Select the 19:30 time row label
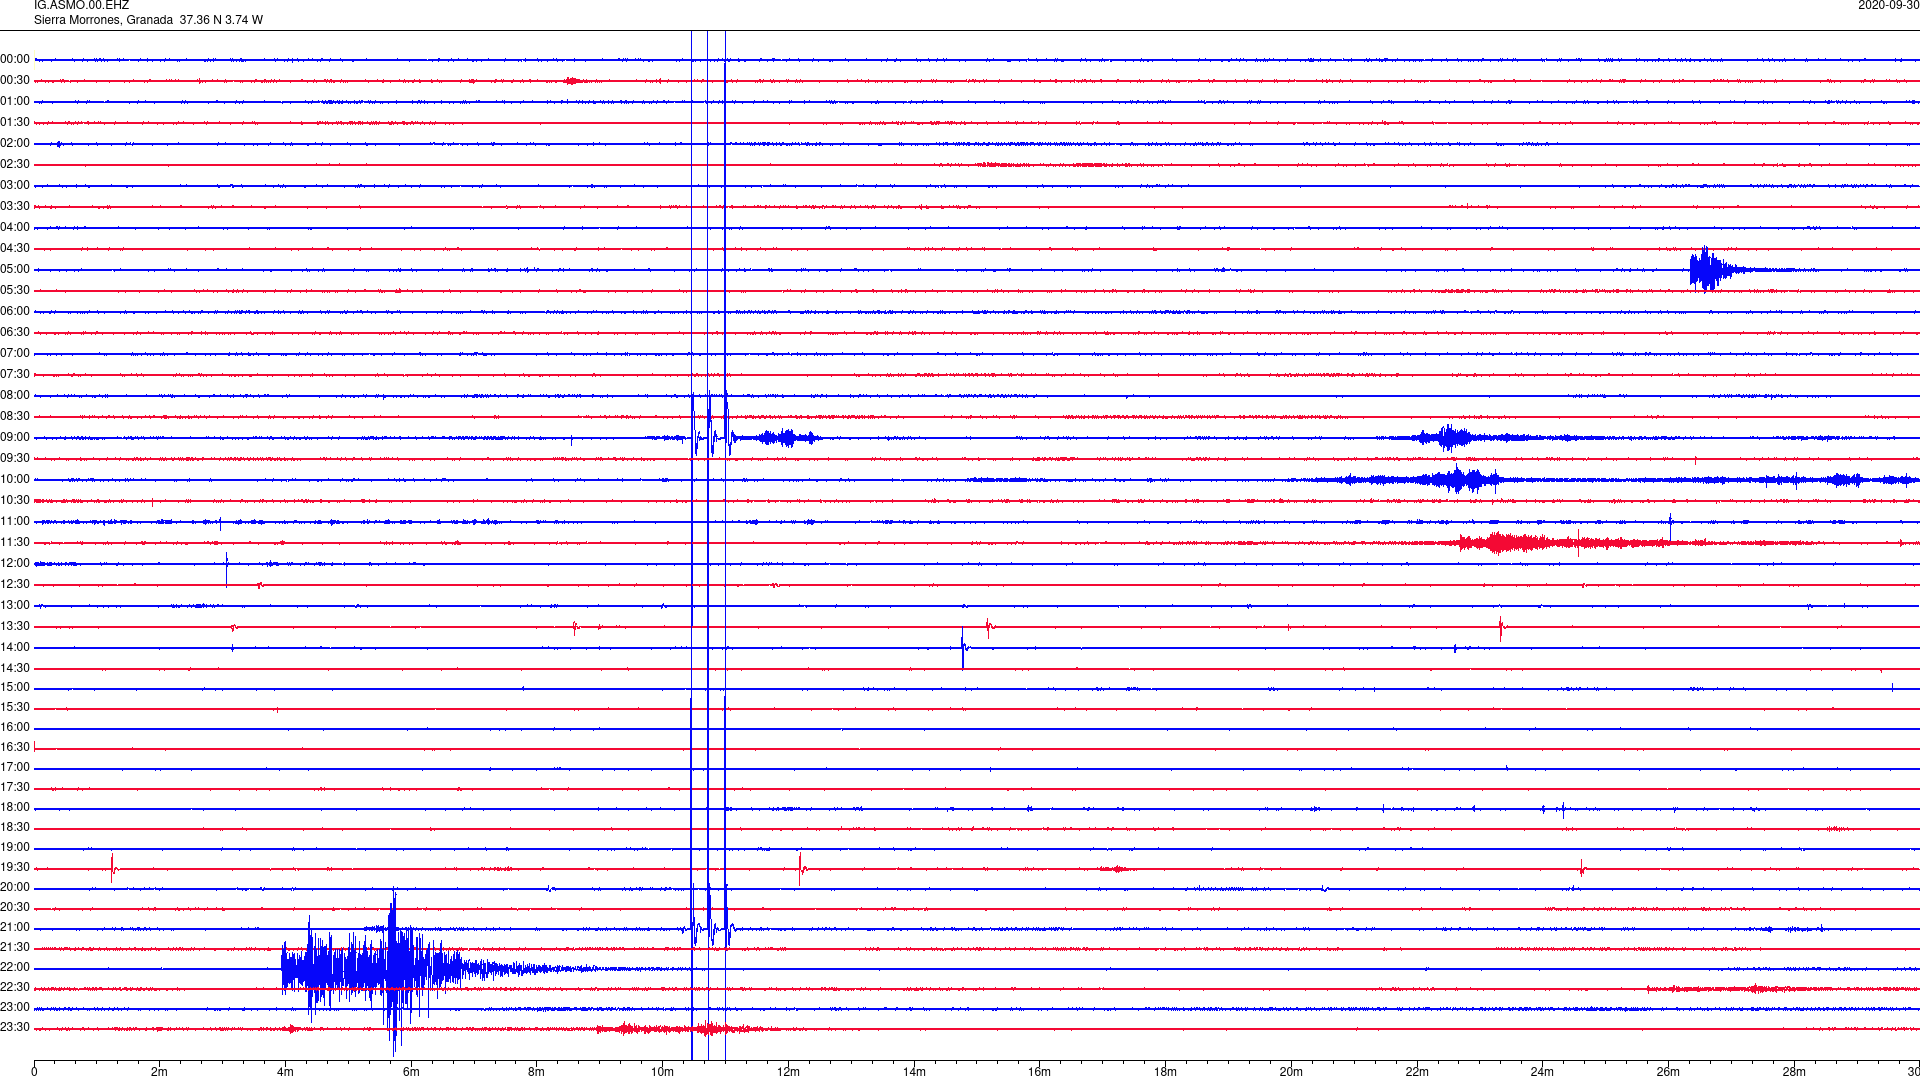 coord(15,867)
